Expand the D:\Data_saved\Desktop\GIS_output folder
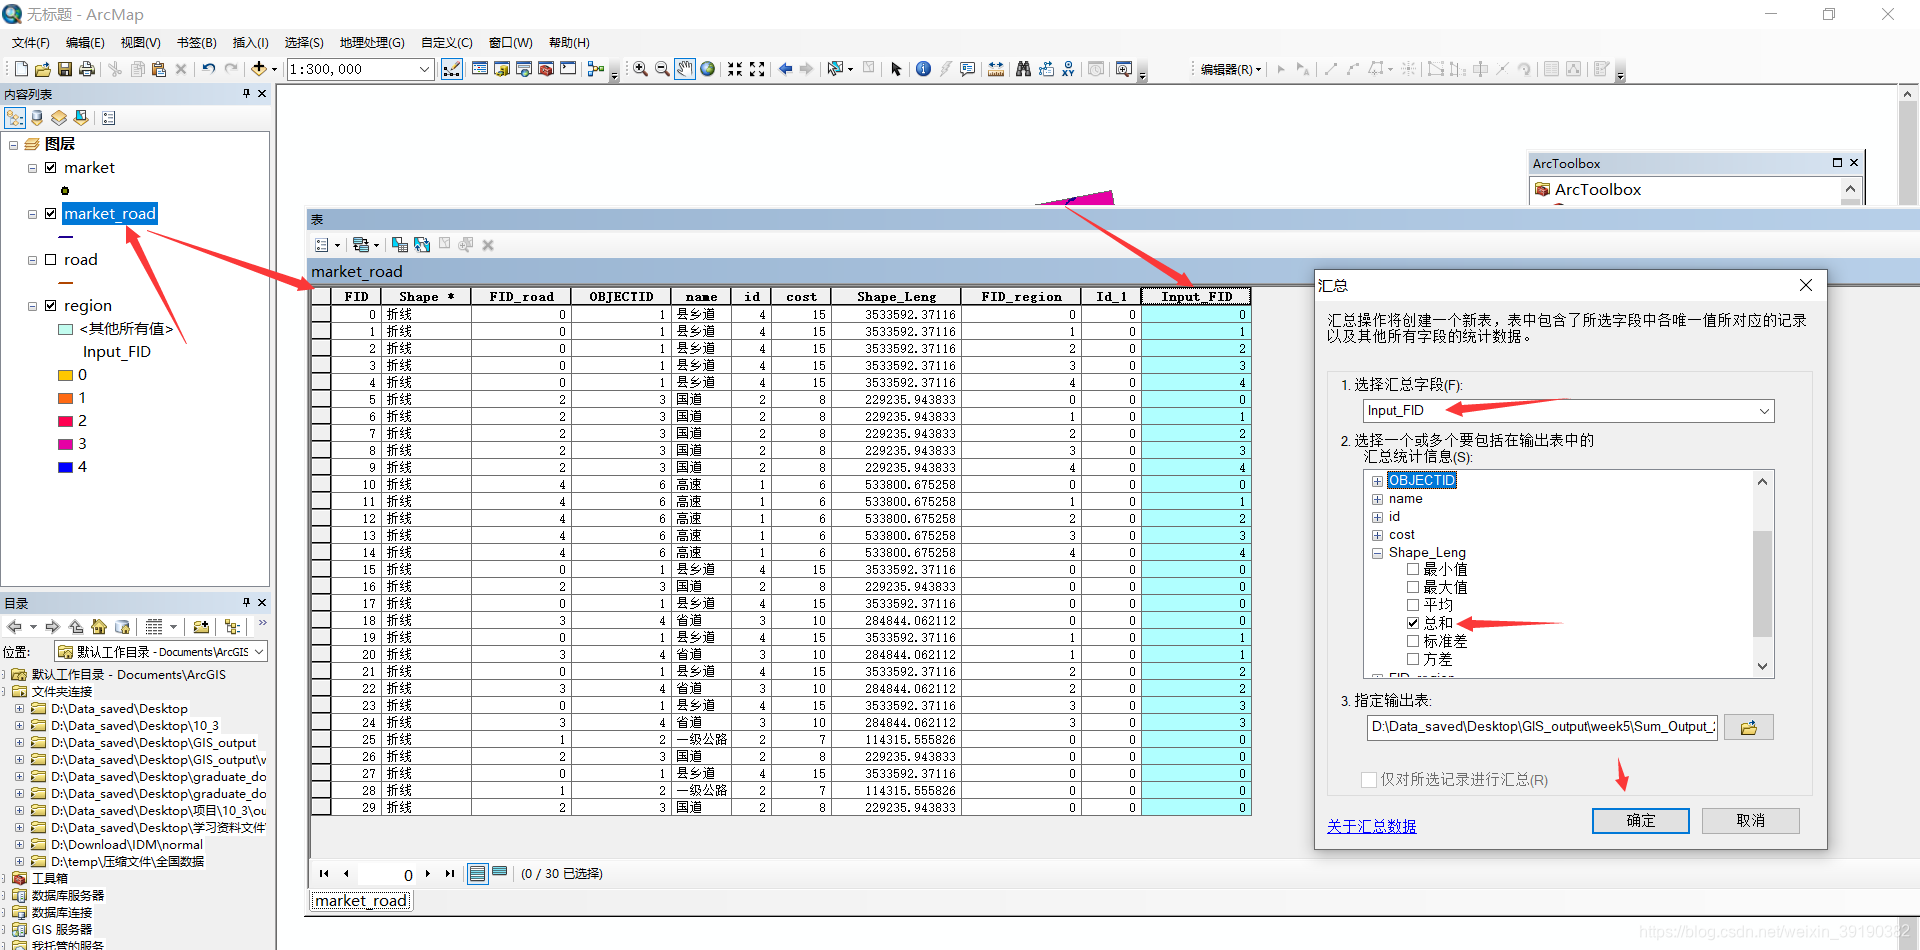The width and height of the screenshot is (1920, 950). click(19, 743)
